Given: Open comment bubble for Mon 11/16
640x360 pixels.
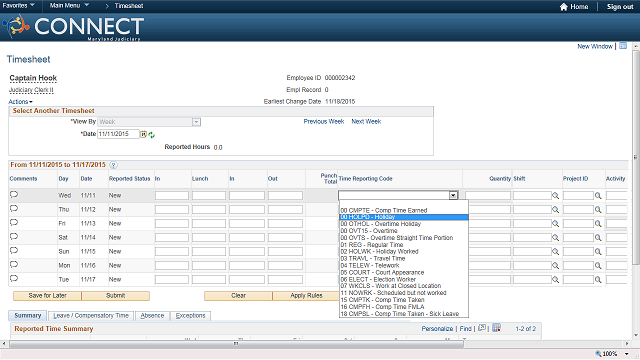Looking at the screenshot, I should [x=14, y=264].
